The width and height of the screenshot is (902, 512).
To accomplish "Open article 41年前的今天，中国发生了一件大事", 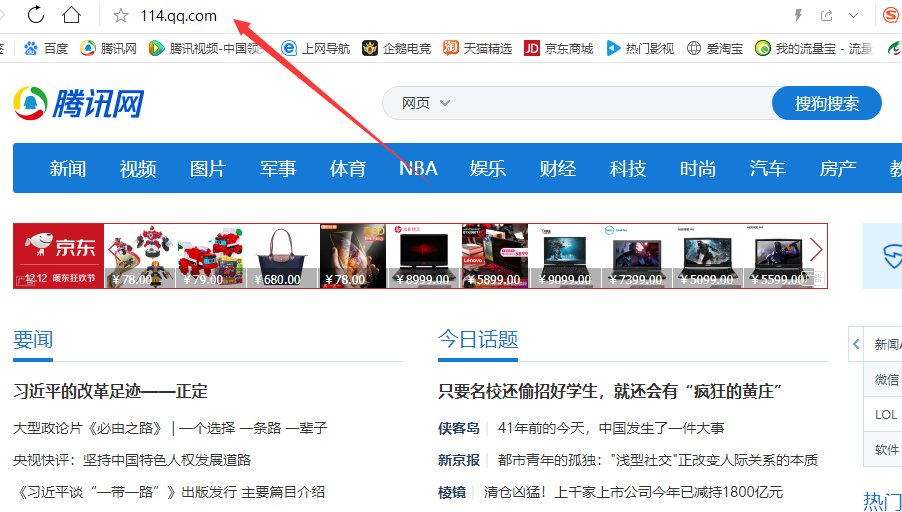I will [x=611, y=428].
